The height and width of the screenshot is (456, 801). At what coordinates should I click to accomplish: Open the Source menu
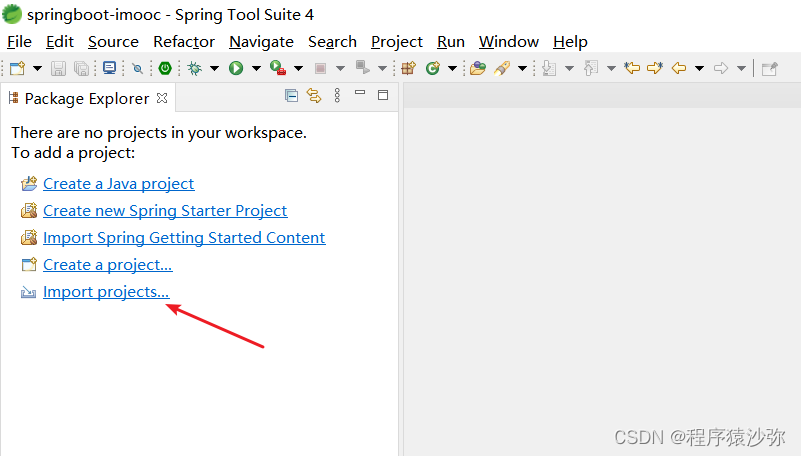pos(113,42)
